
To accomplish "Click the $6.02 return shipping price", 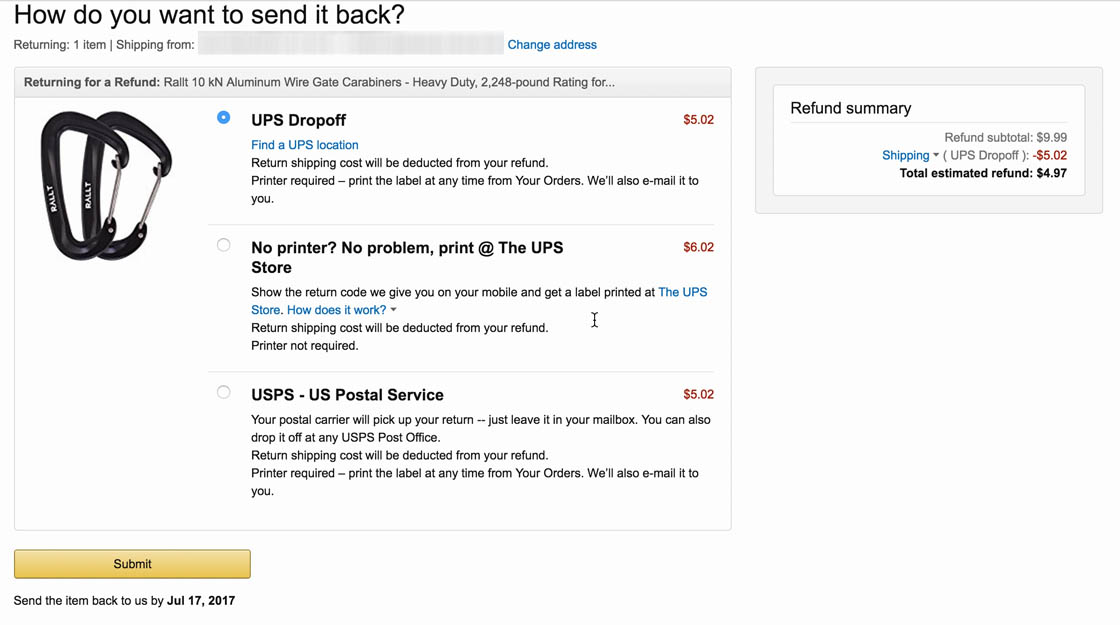I will [698, 247].
